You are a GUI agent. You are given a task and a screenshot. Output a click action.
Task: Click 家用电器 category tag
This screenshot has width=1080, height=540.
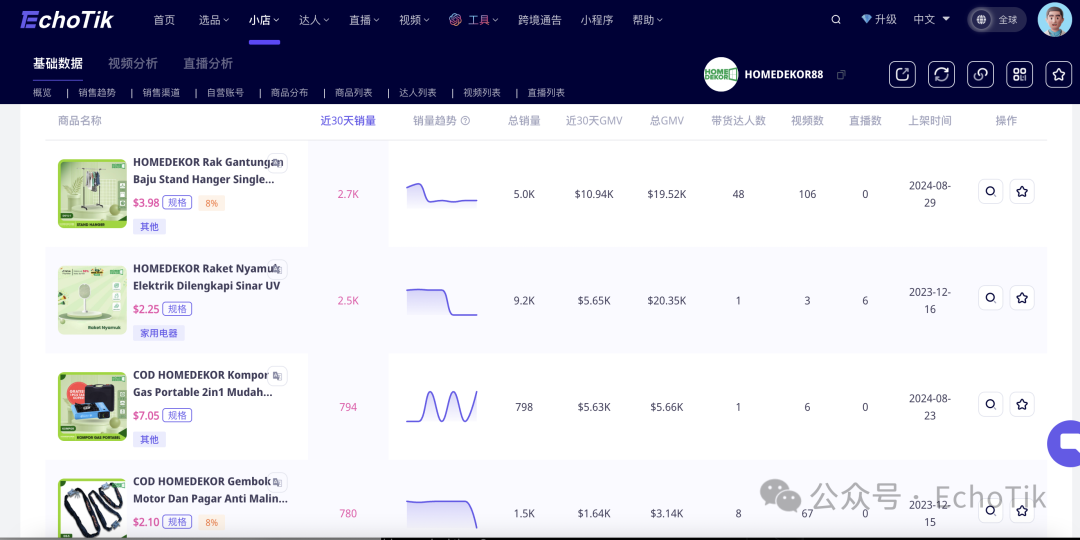pos(159,333)
